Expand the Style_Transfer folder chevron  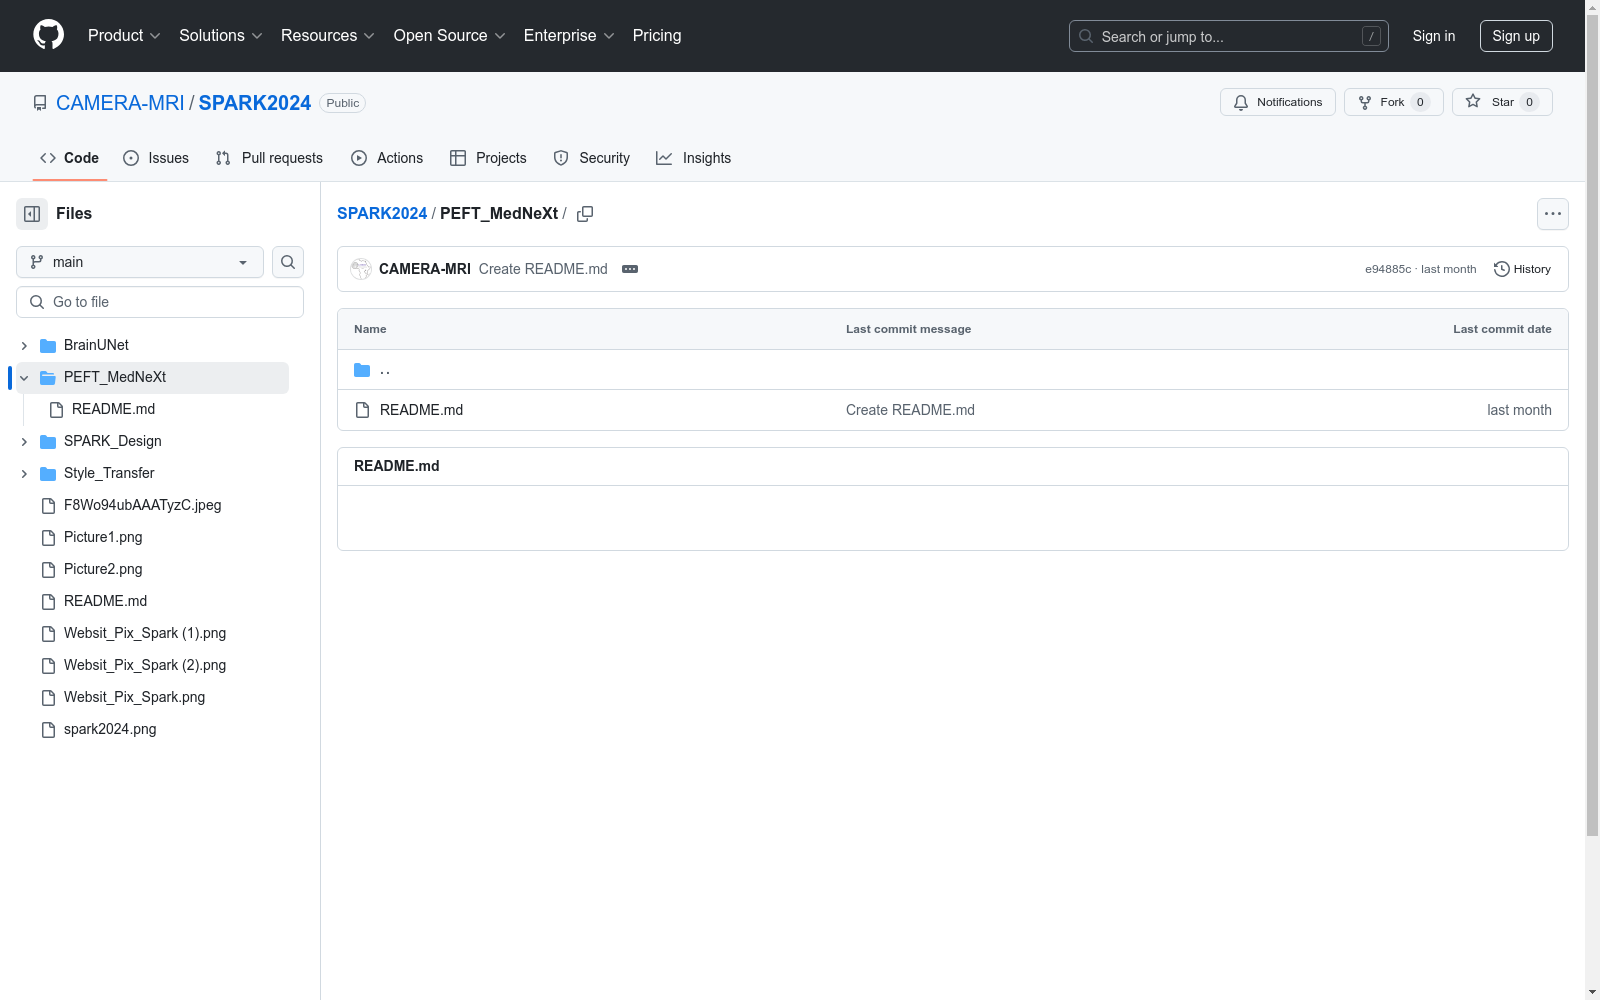24,474
